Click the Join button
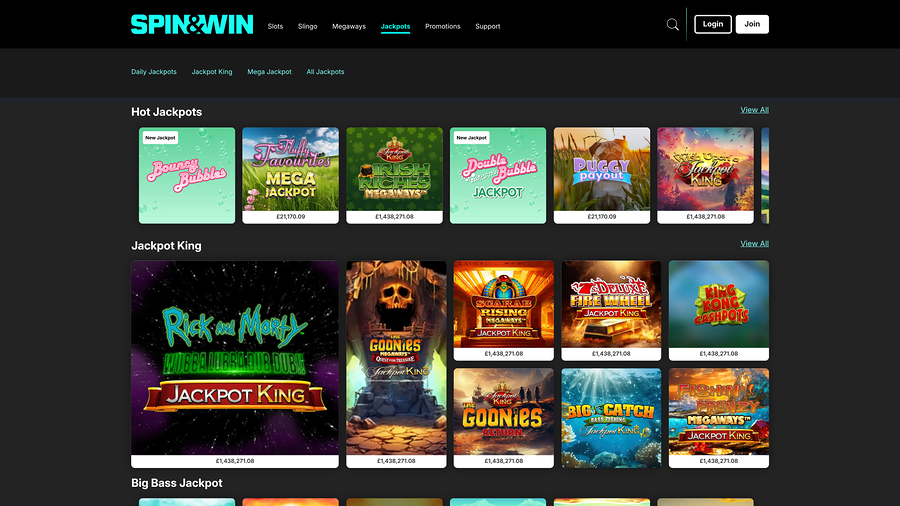This screenshot has width=900, height=506. tap(752, 24)
